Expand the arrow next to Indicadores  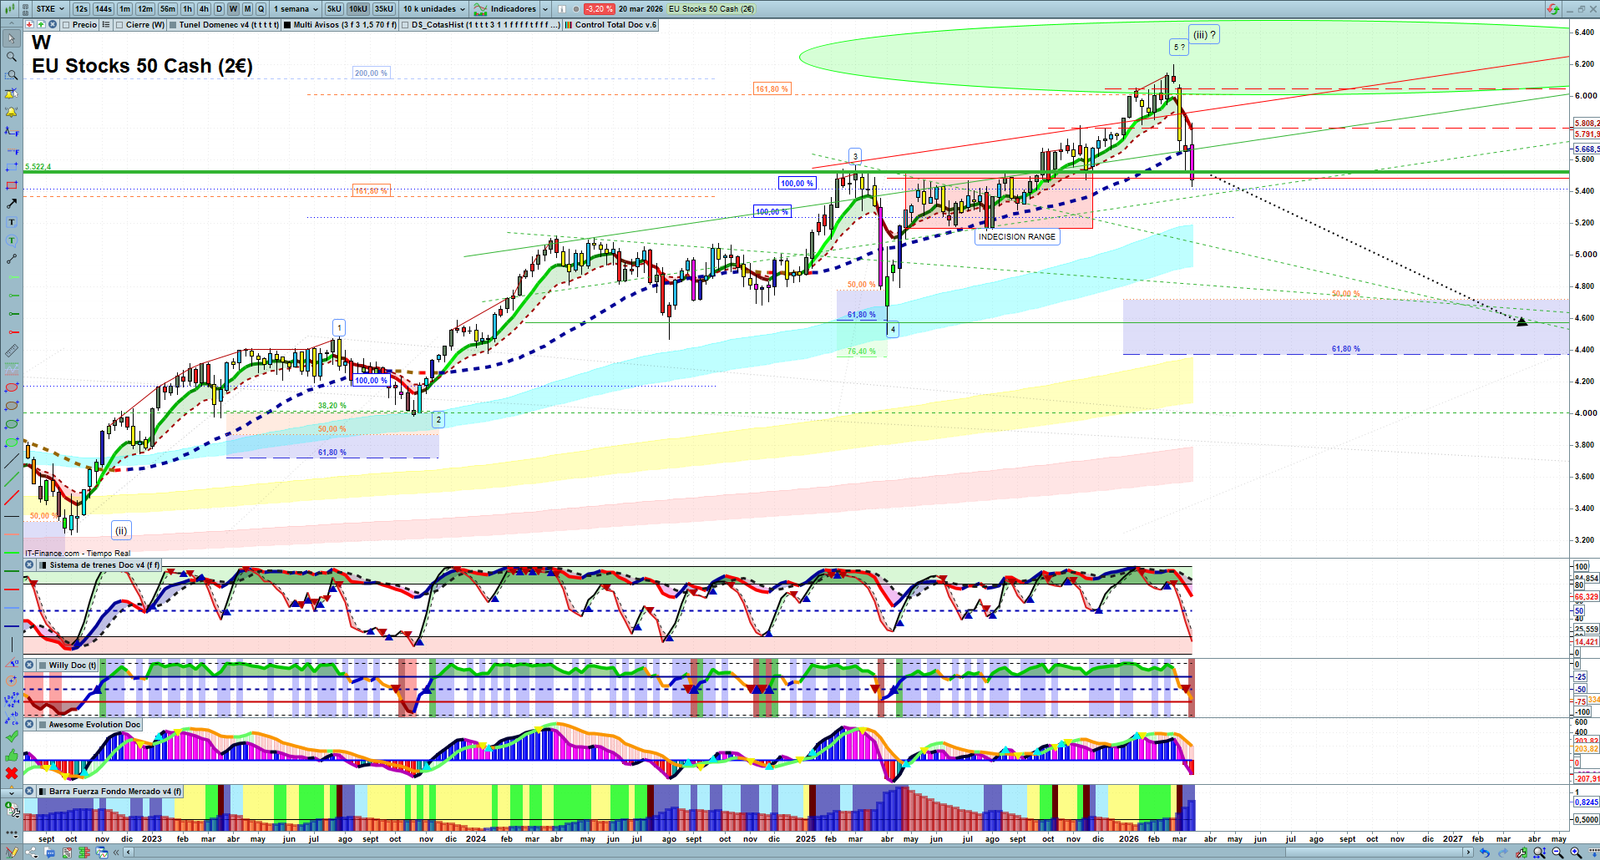[x=545, y=9]
